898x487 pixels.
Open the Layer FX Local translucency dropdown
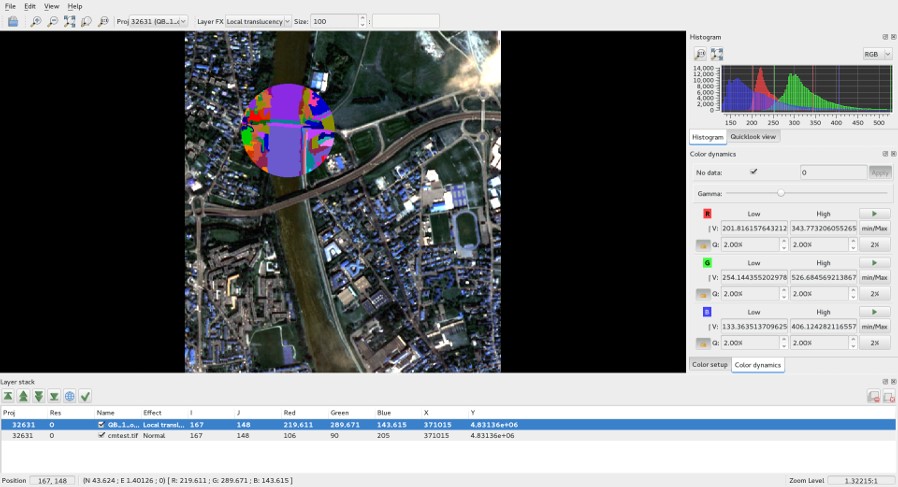pyautogui.click(x=258, y=21)
